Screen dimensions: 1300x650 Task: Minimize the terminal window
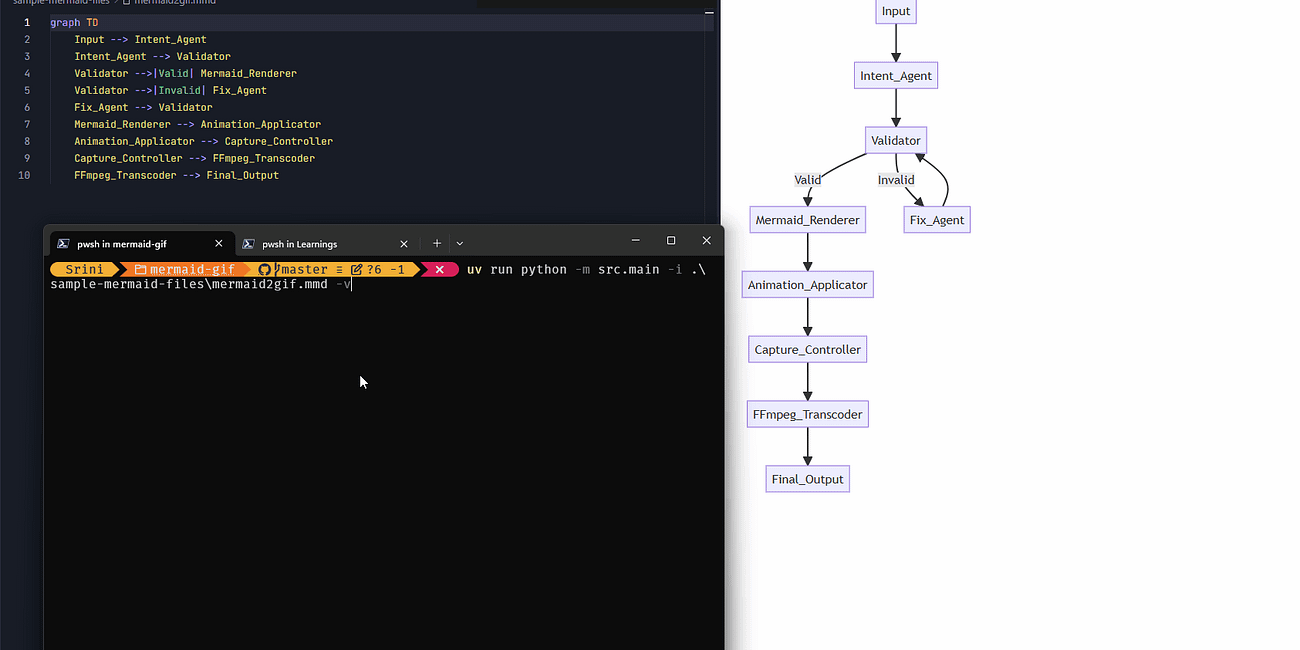click(634, 241)
